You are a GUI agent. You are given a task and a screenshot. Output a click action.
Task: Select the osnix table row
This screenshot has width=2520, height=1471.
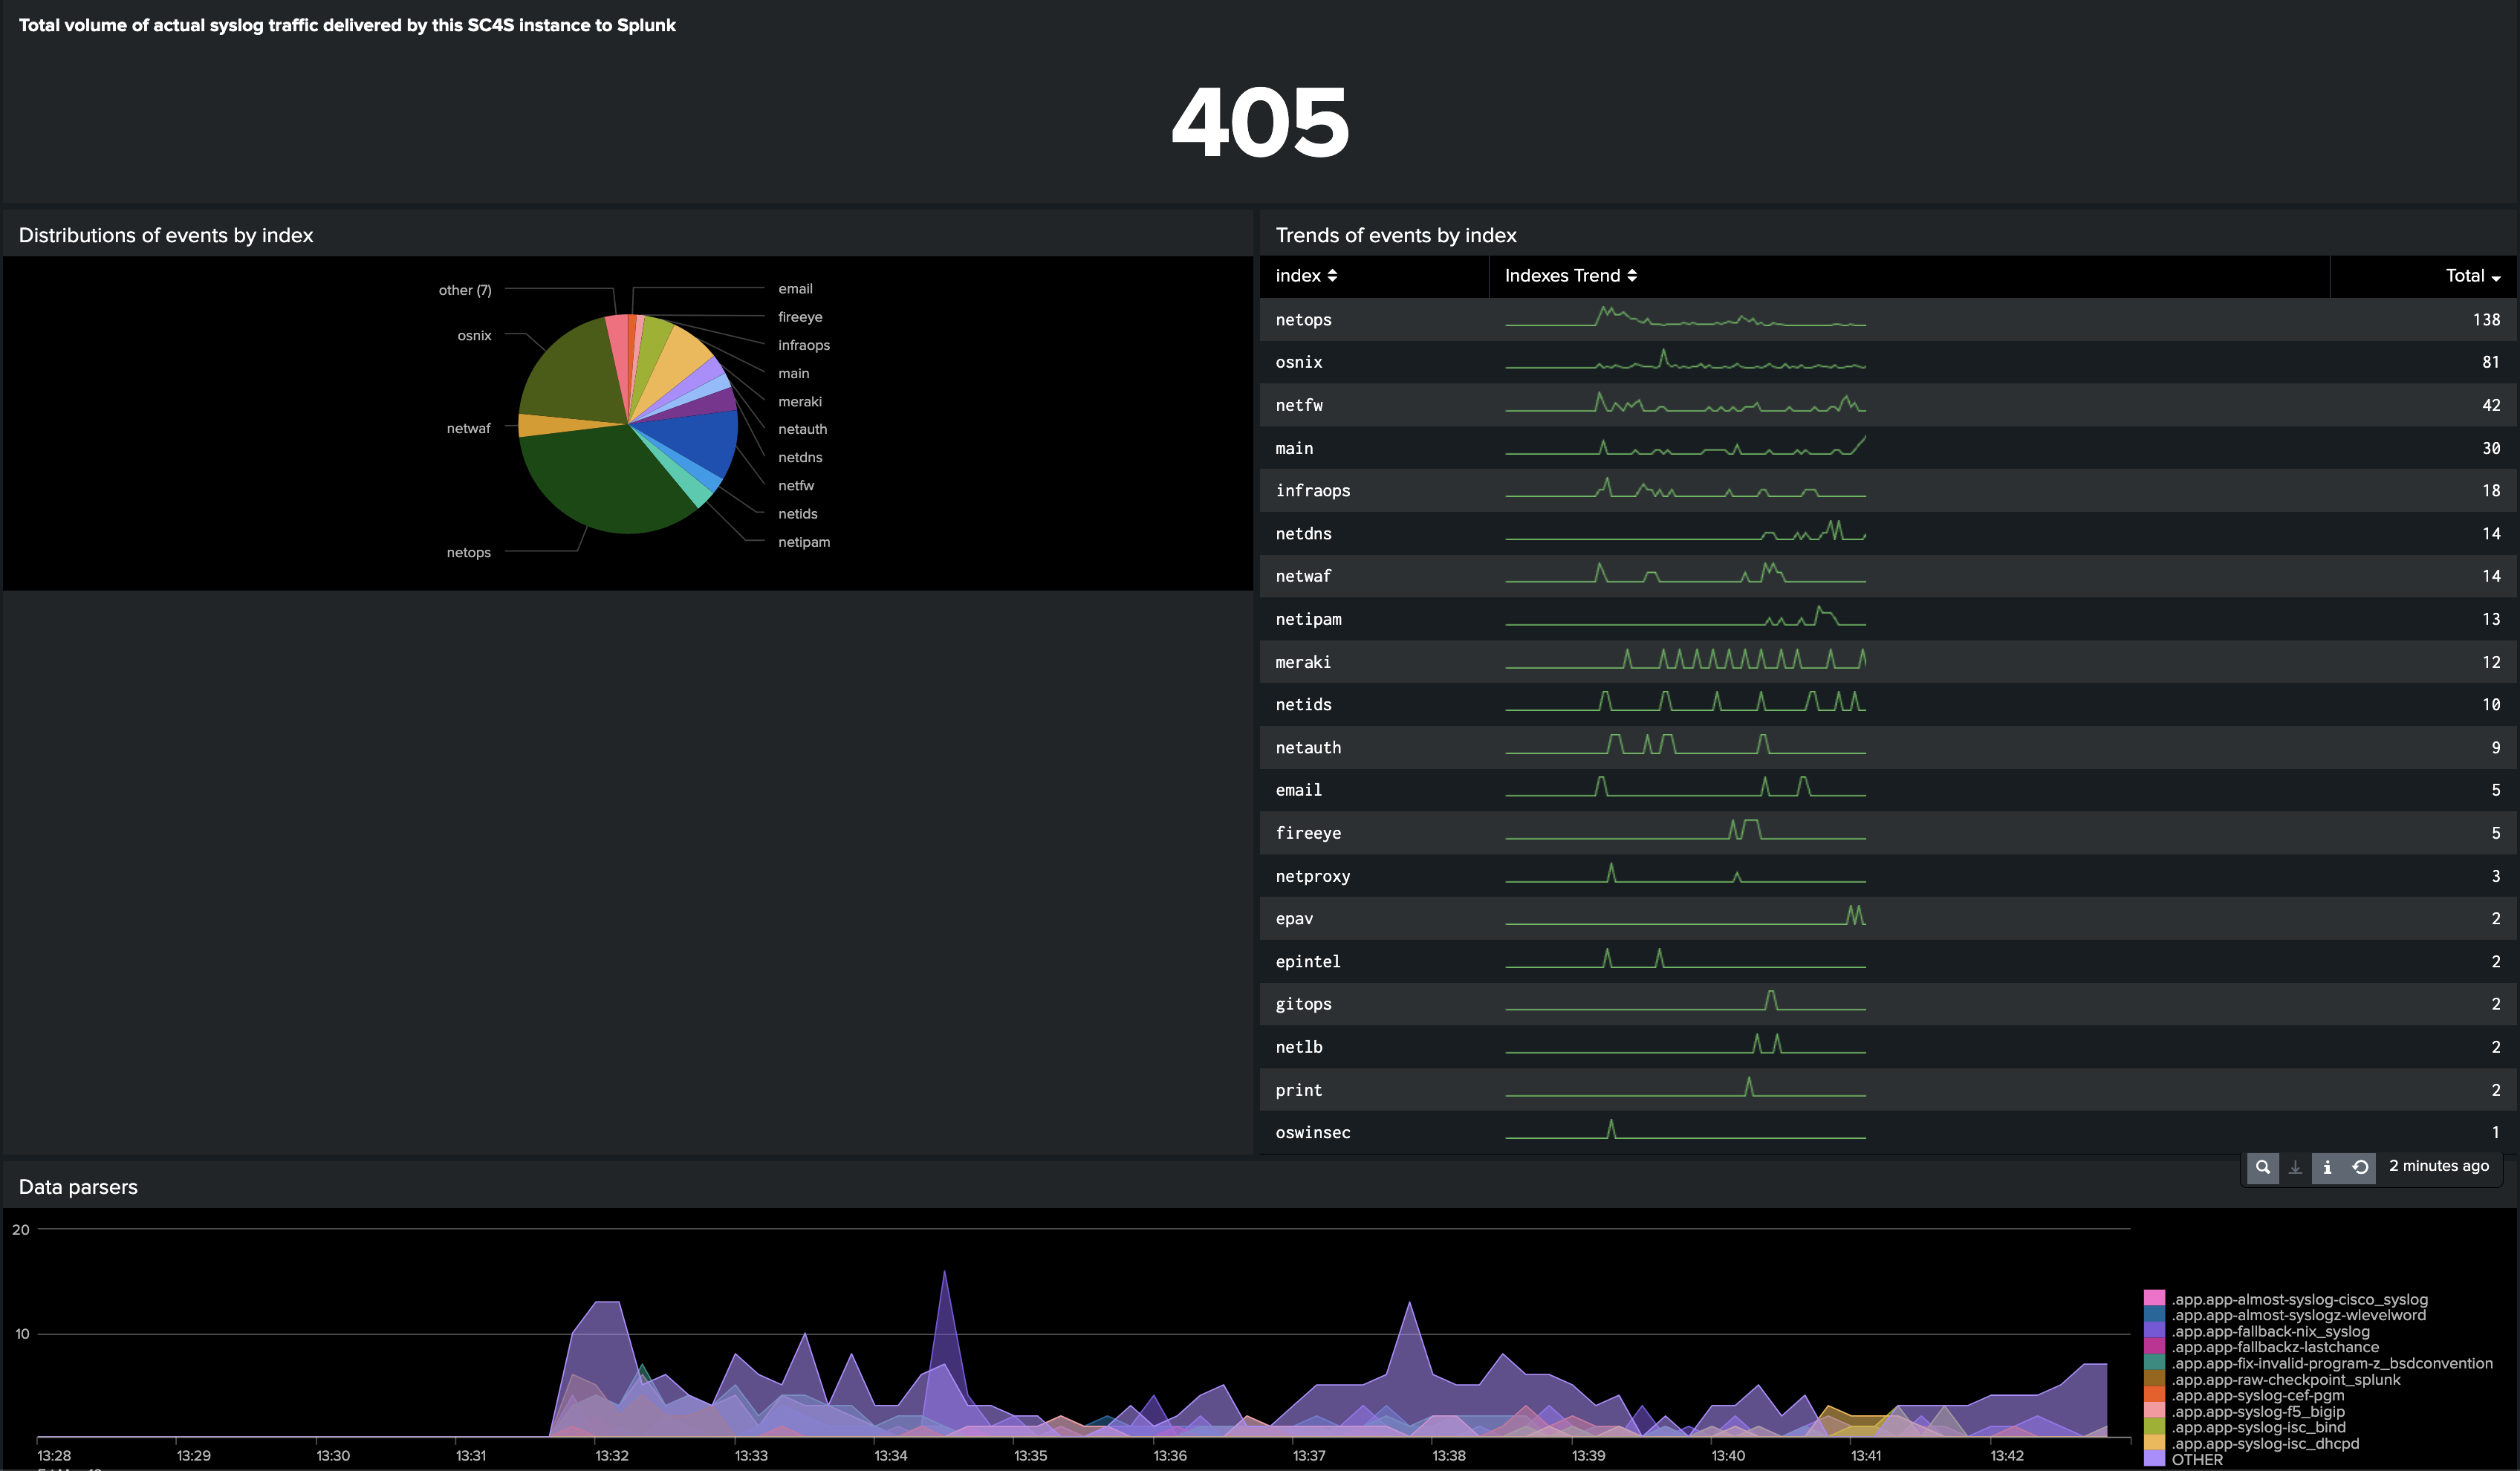[1298, 362]
